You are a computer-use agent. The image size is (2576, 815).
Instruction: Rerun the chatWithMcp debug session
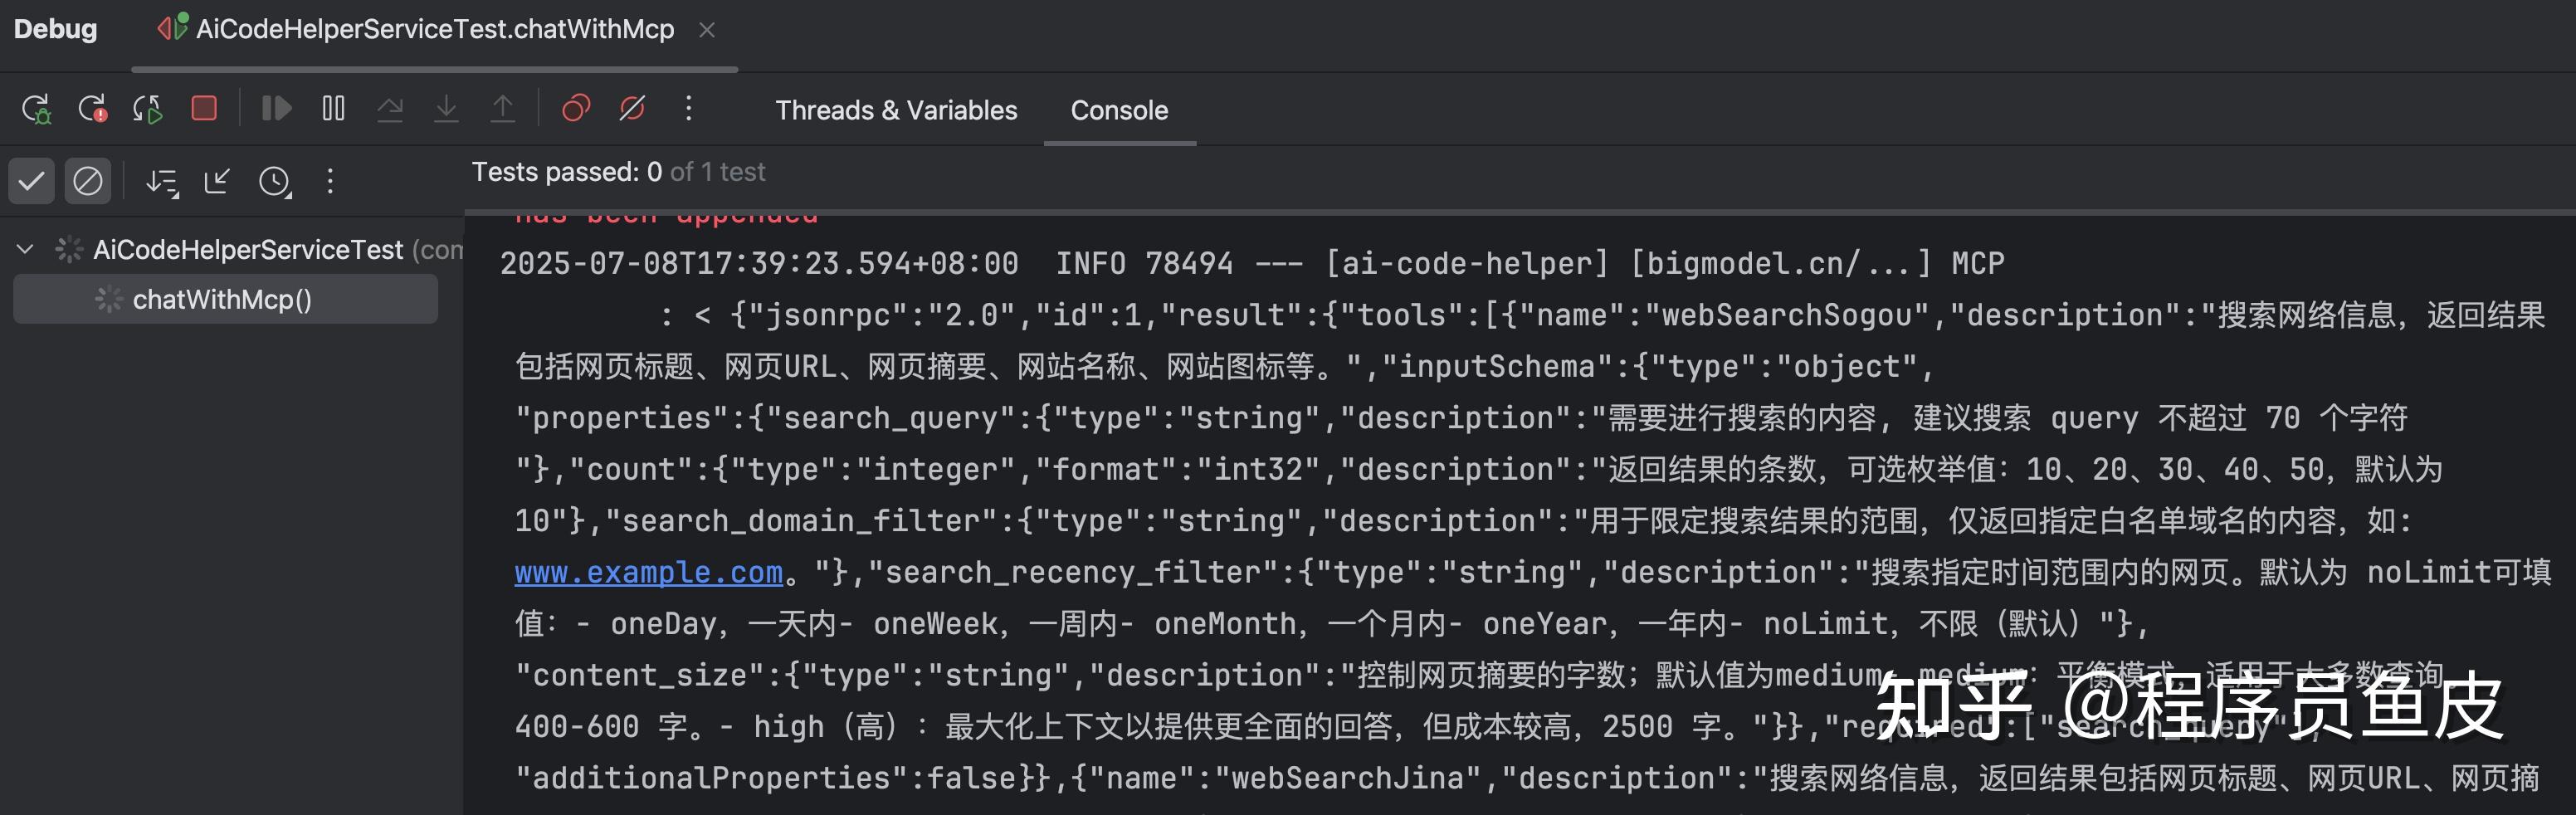[x=36, y=108]
